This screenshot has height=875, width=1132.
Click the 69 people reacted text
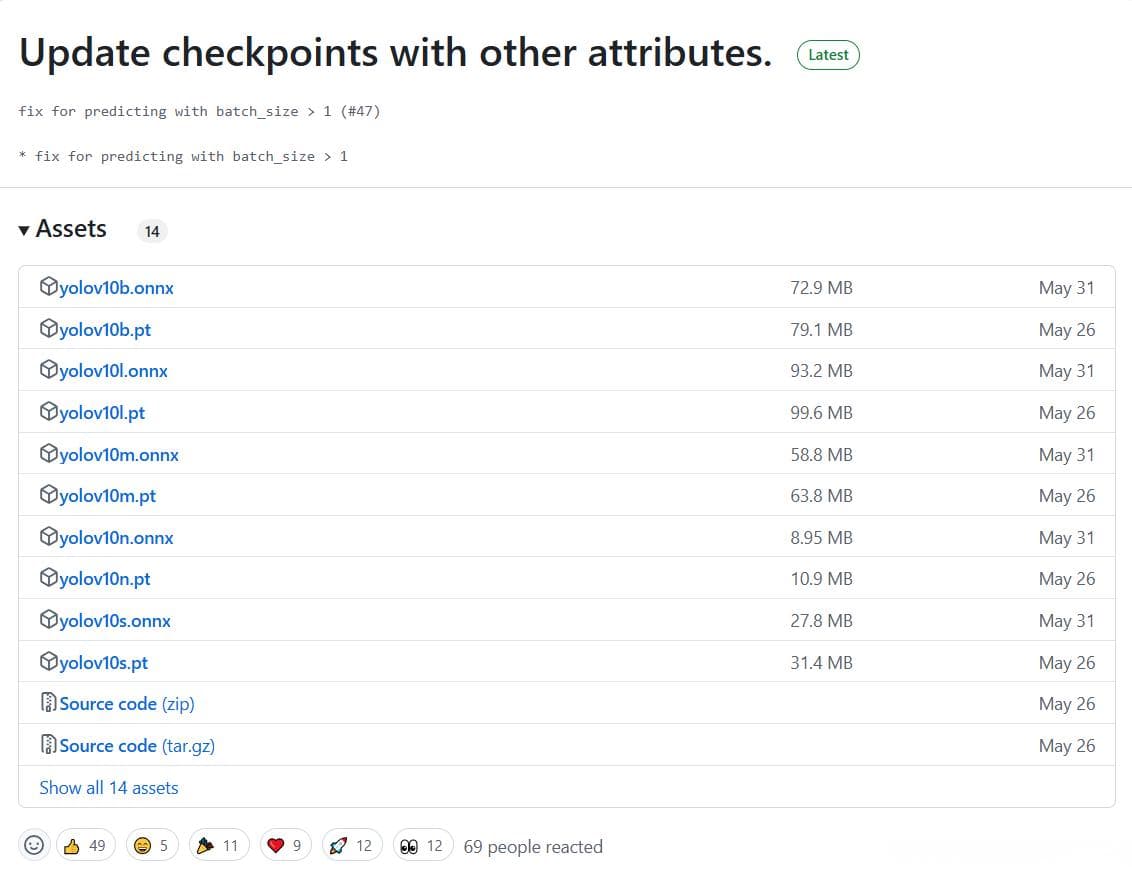click(533, 847)
